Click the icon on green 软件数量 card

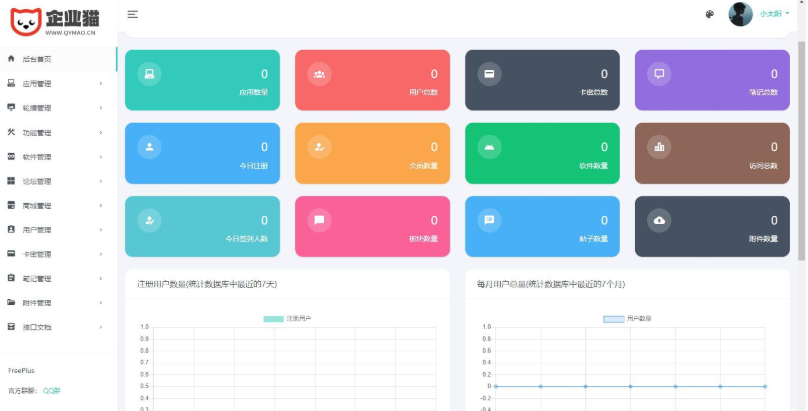[x=489, y=146]
